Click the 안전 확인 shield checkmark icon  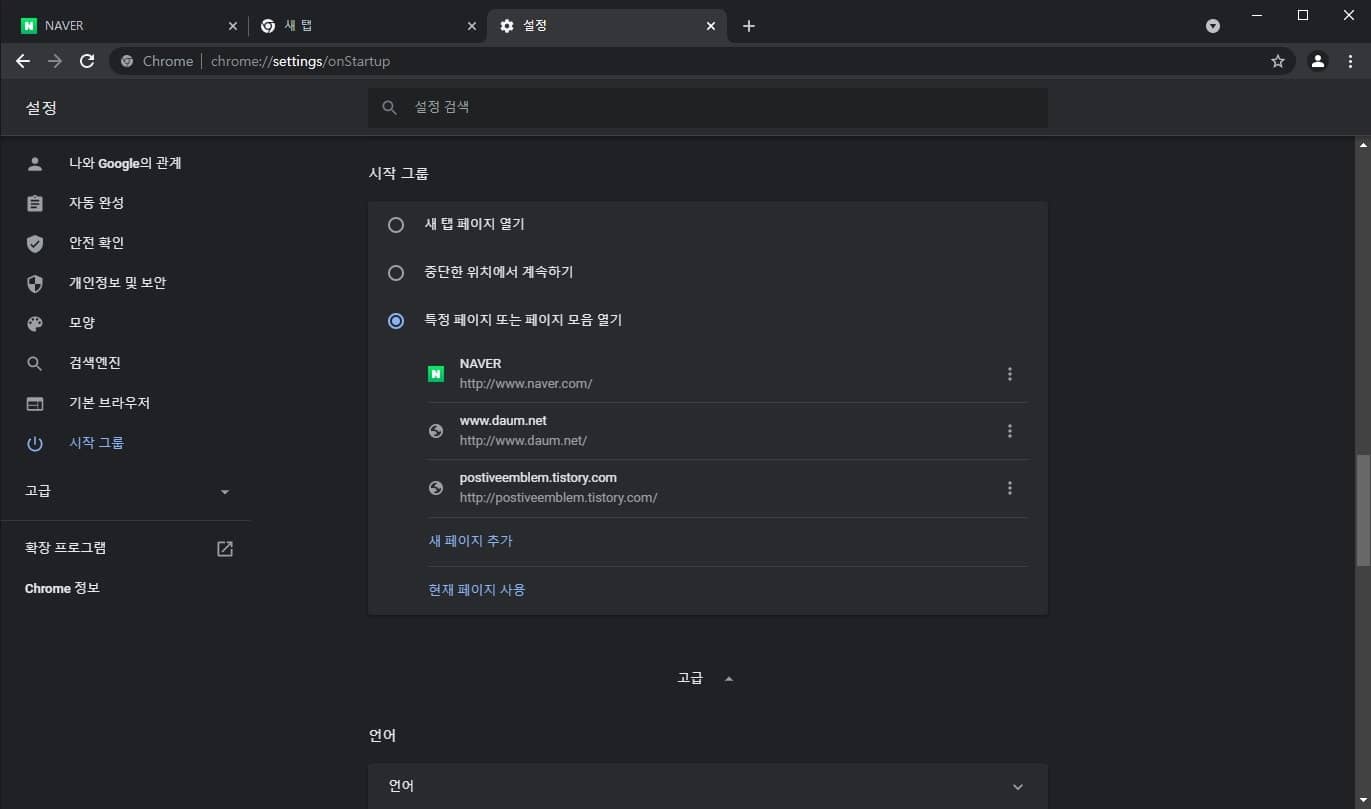pos(35,242)
